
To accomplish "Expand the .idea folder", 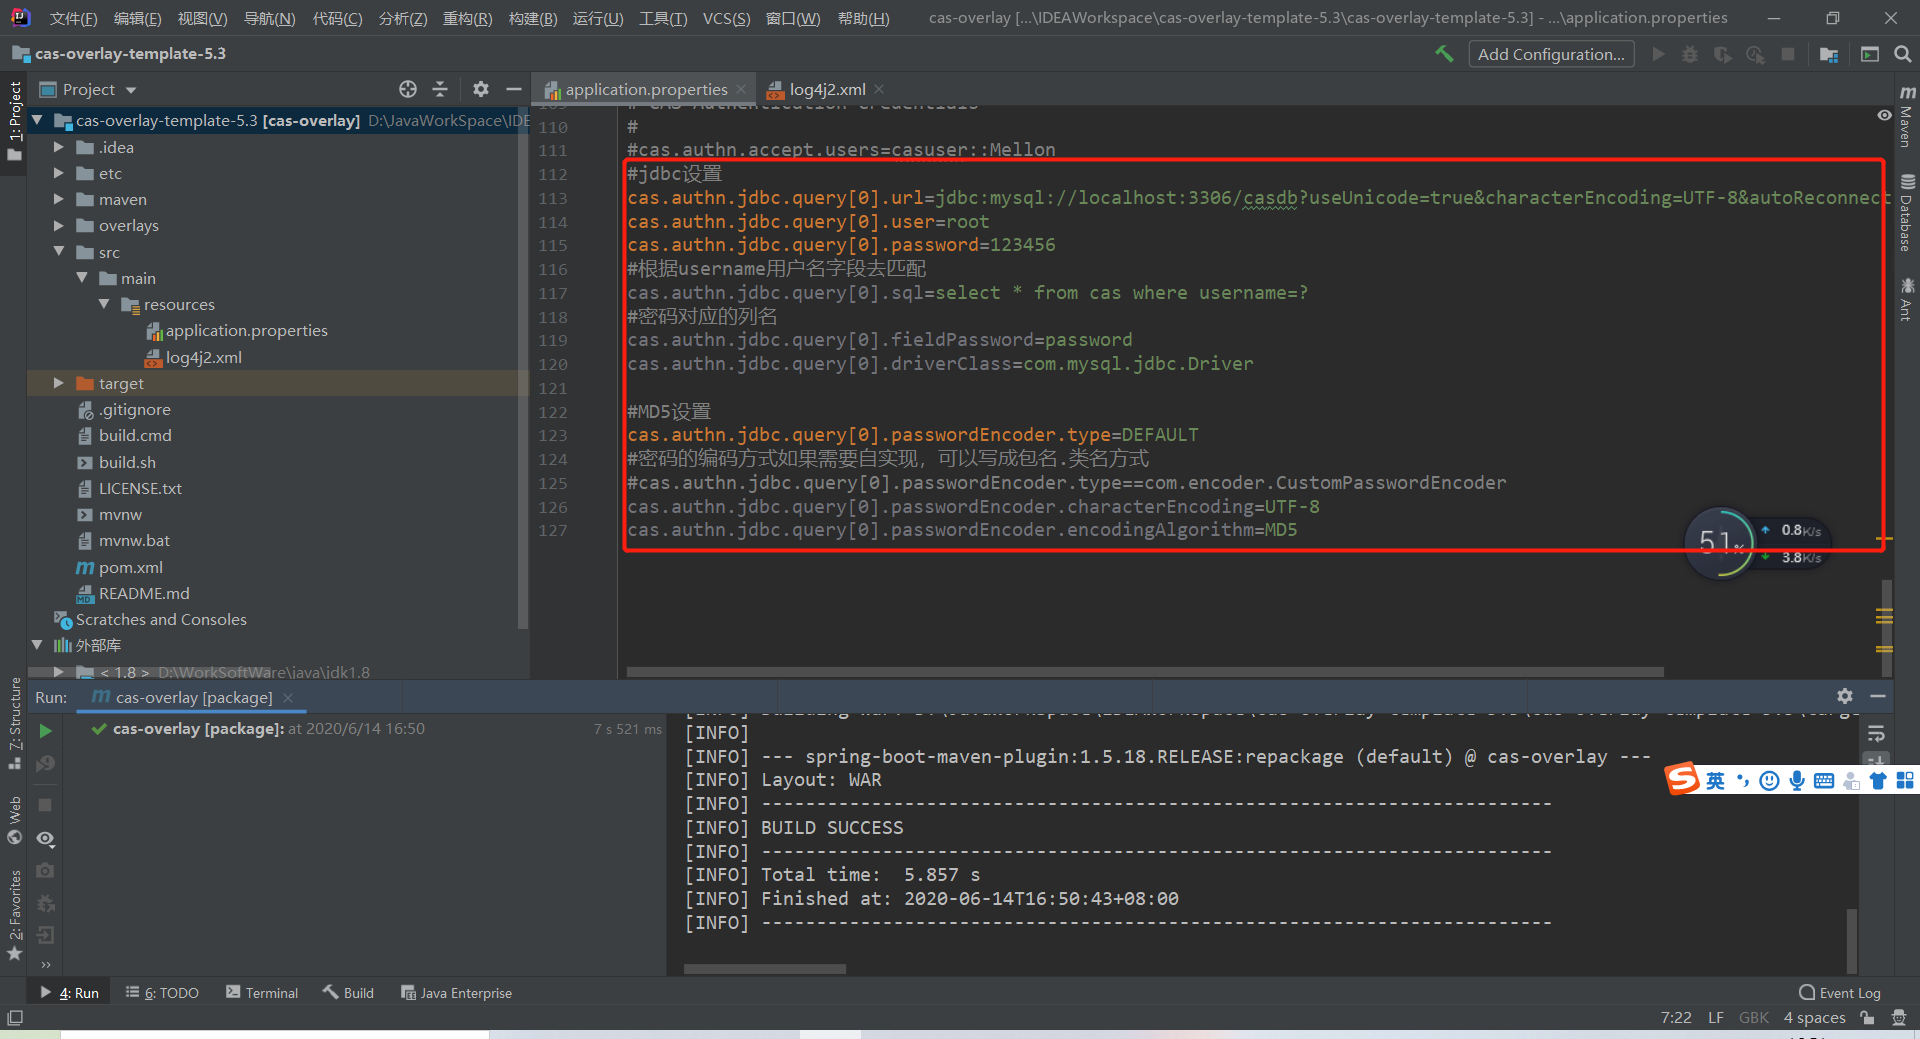I will [58, 147].
